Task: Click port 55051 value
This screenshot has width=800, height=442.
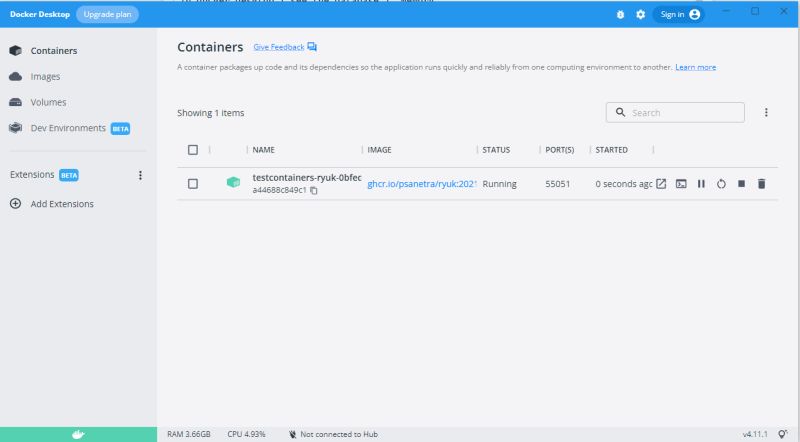Action: pos(557,184)
